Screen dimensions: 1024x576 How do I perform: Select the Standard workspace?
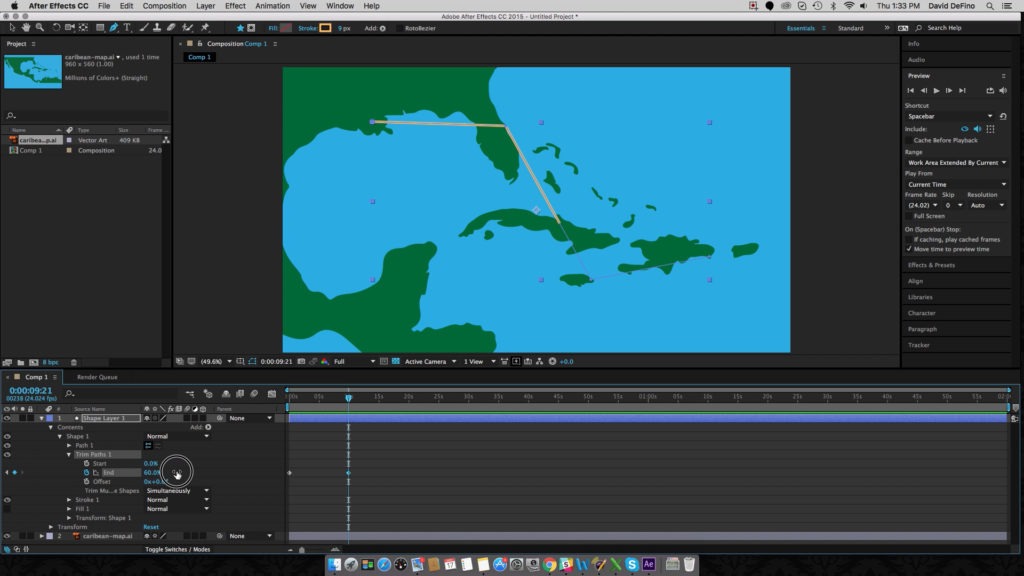pos(850,28)
